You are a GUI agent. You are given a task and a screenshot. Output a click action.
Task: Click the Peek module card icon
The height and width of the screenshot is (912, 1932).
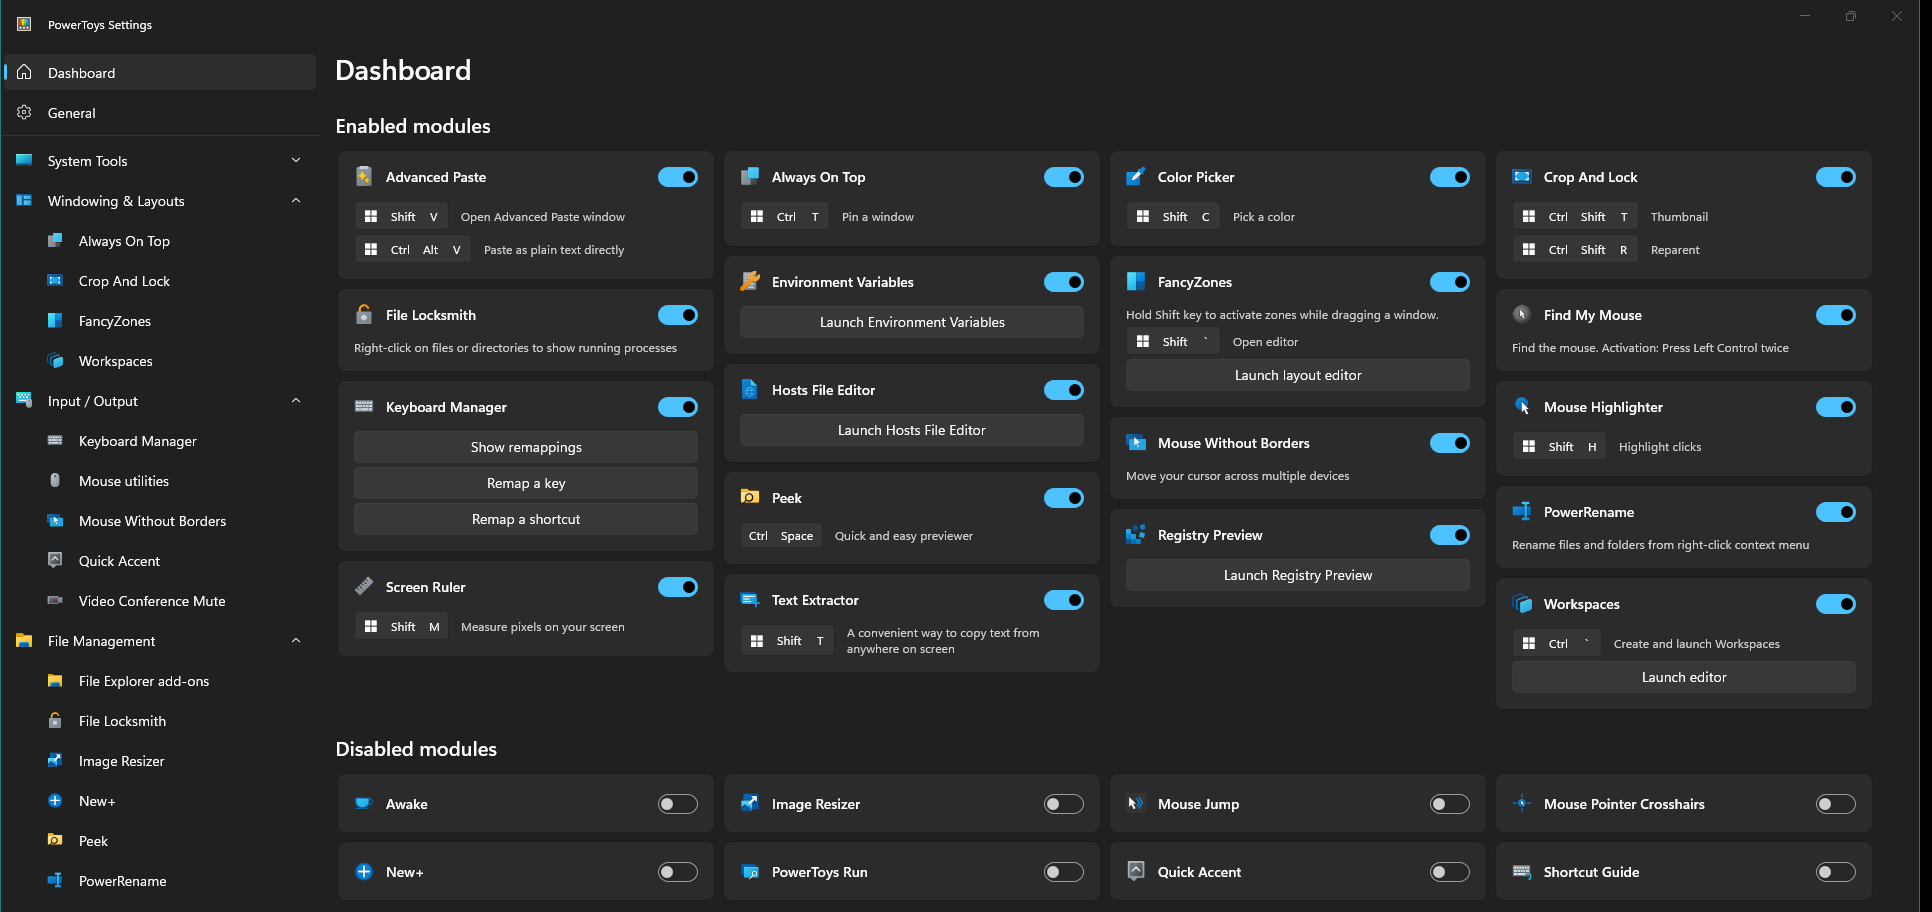click(x=749, y=498)
